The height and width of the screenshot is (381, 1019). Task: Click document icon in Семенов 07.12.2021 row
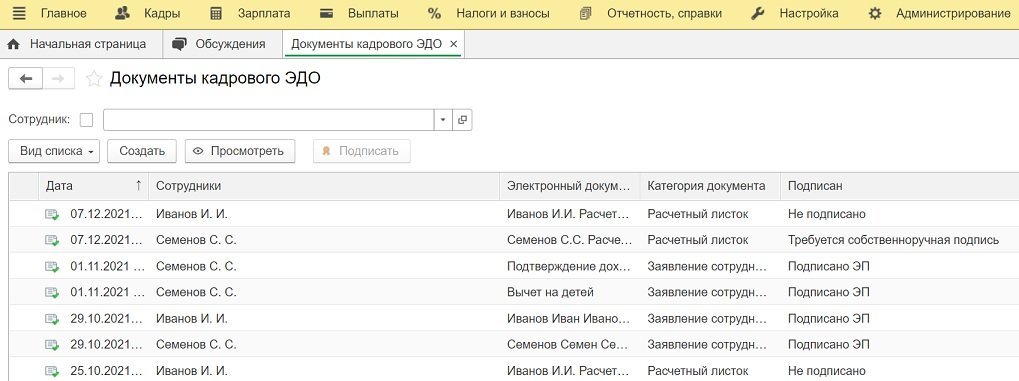[x=52, y=241]
